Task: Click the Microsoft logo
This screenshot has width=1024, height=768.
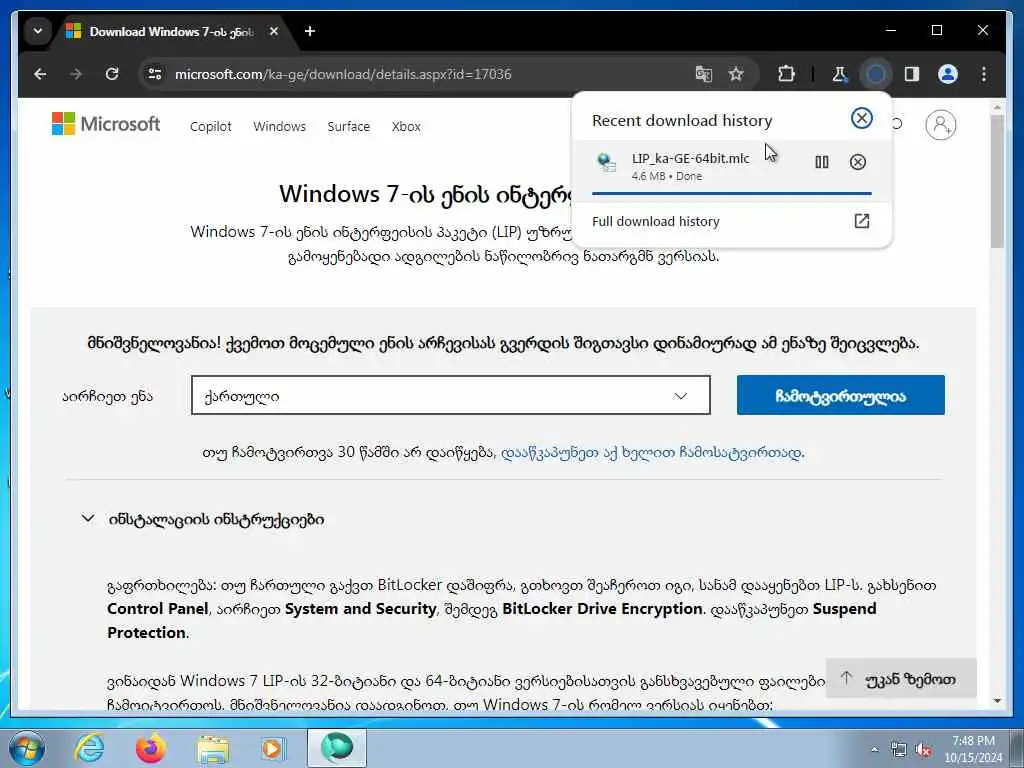Action: pos(106,123)
